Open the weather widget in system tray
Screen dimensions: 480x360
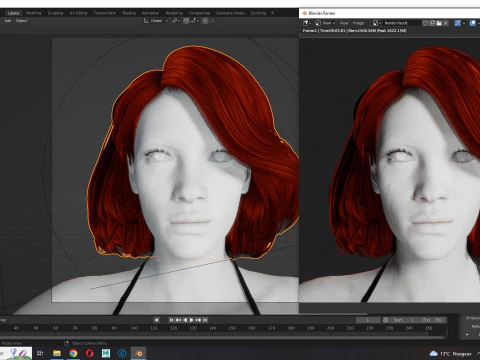pyautogui.click(x=451, y=354)
